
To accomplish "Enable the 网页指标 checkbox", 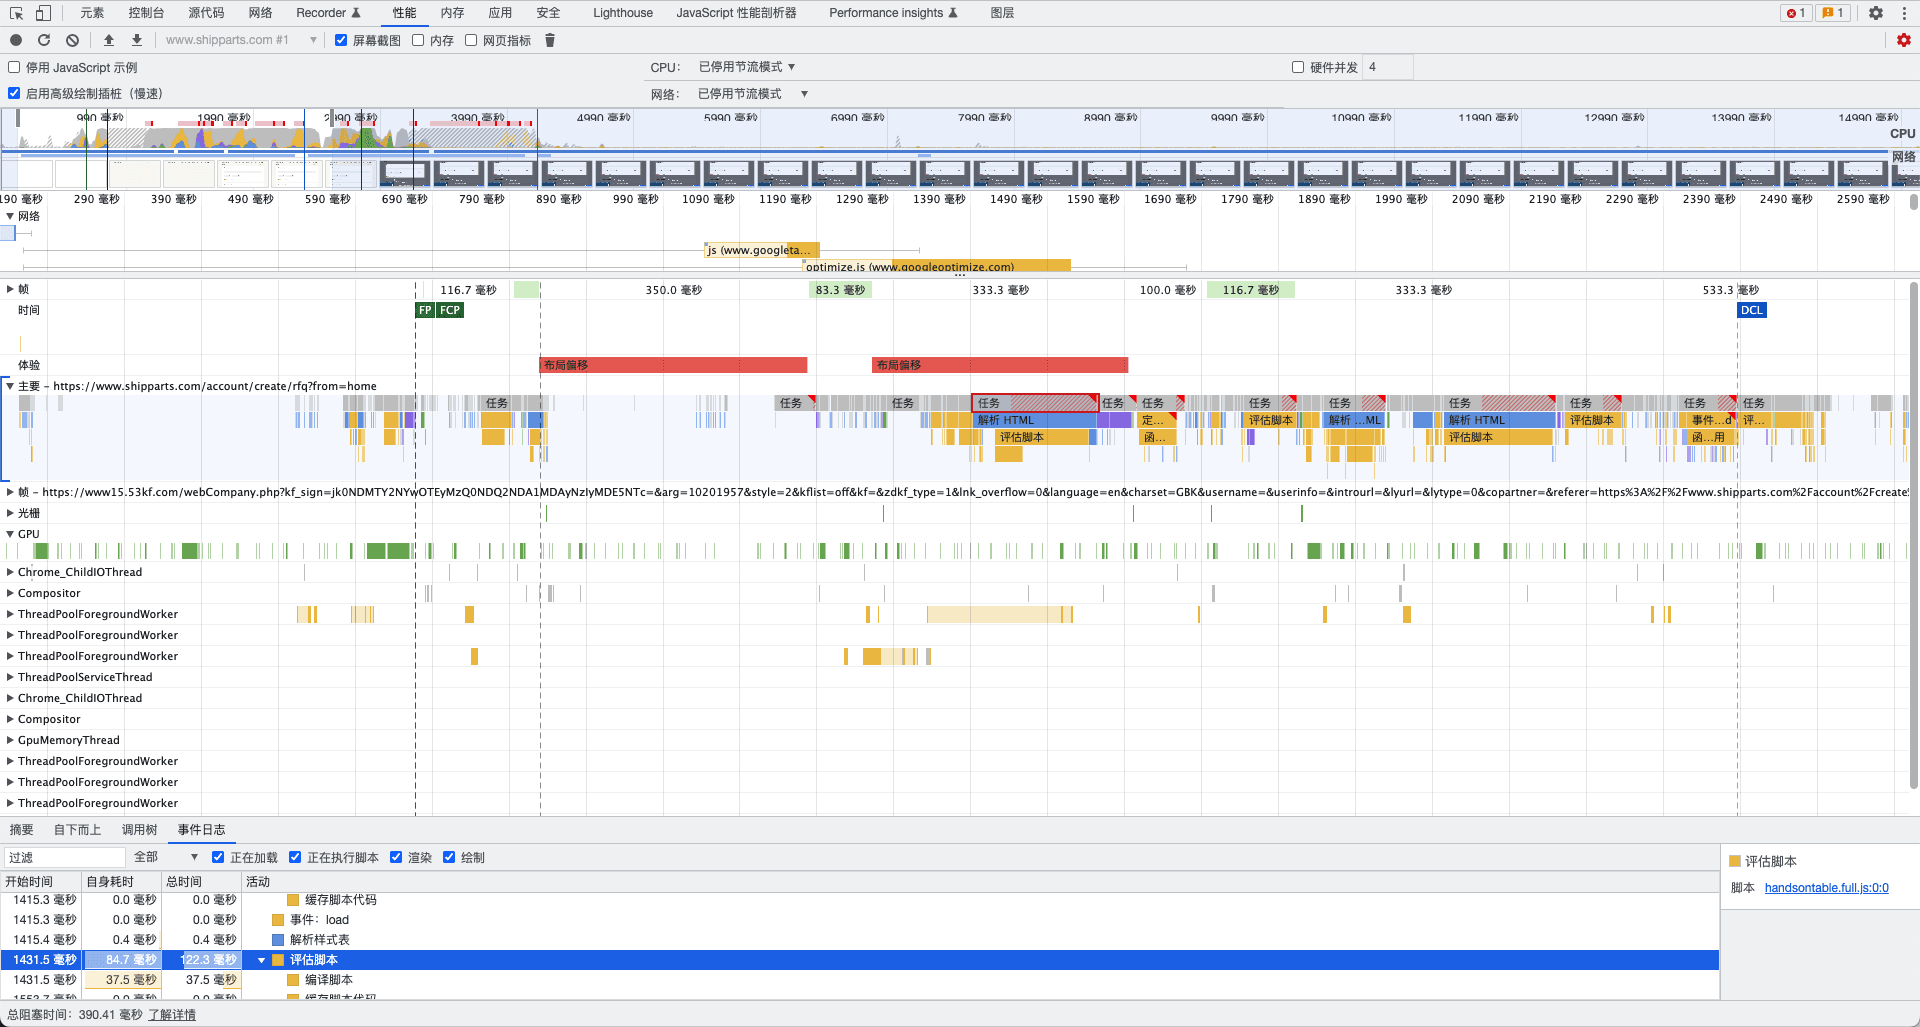I will click(471, 40).
